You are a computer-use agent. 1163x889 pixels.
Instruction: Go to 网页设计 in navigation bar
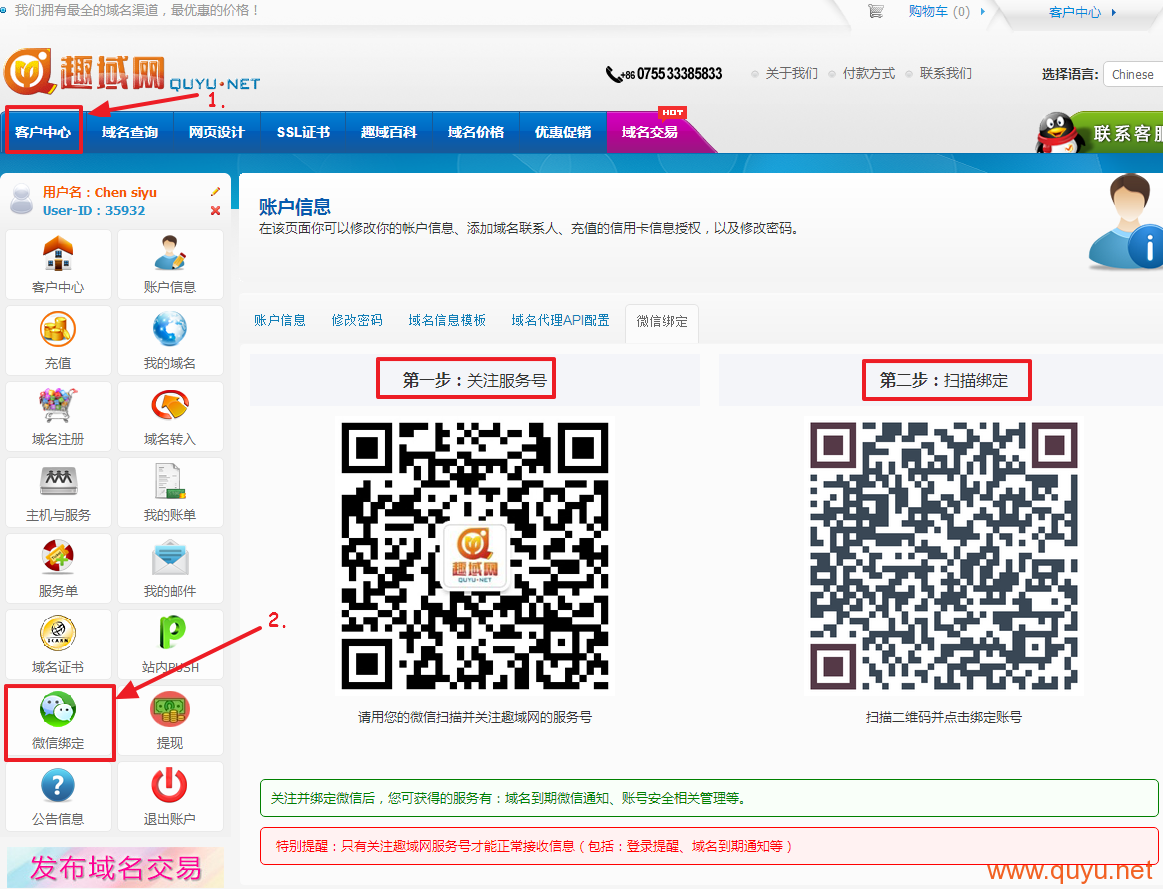point(217,132)
